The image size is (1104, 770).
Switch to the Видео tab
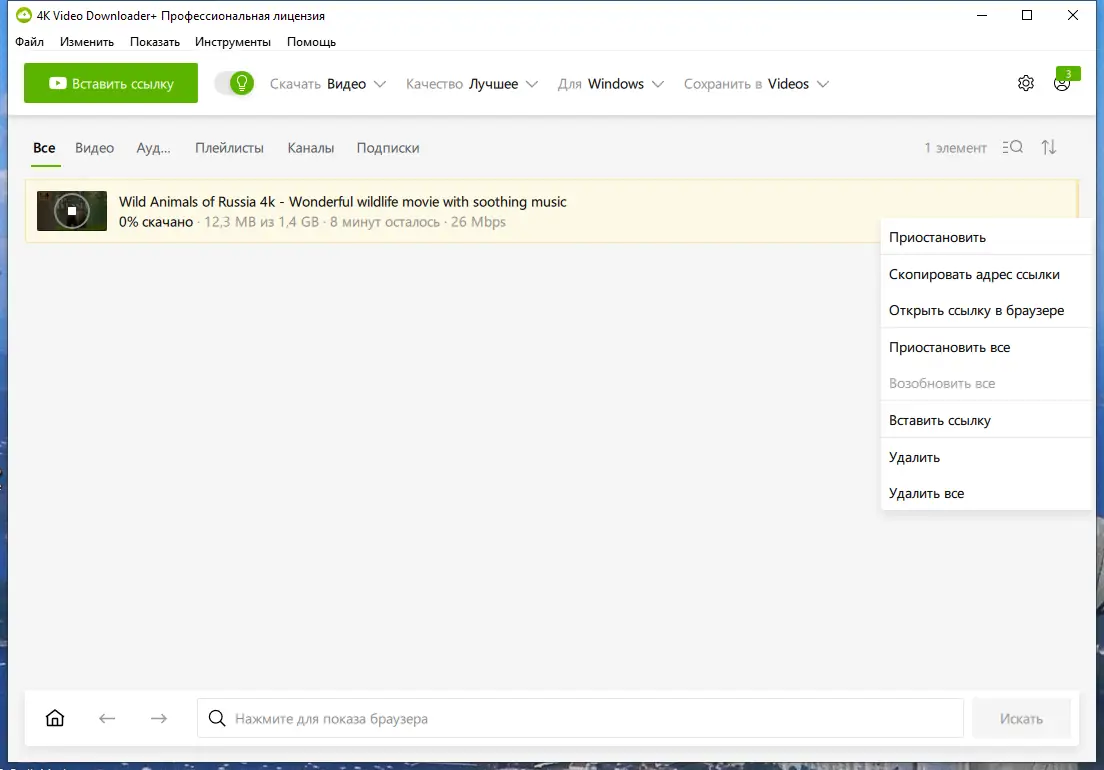point(94,148)
